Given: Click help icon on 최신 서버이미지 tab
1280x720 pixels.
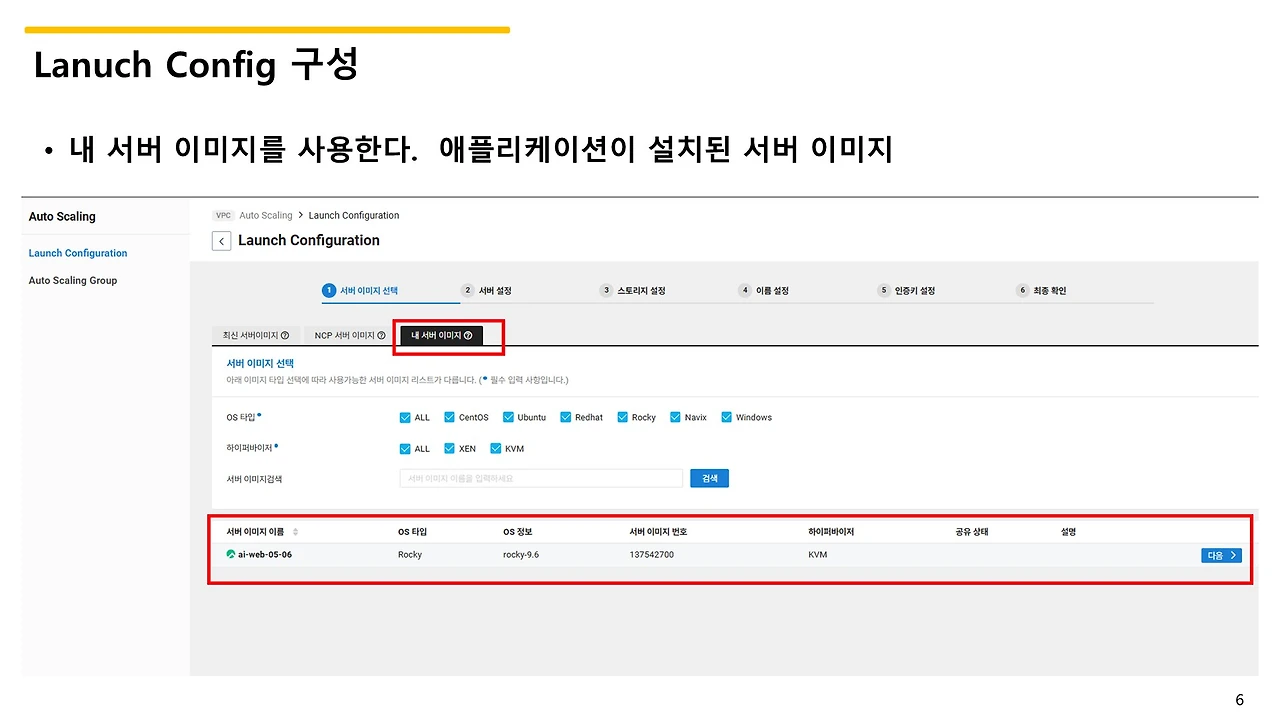Looking at the screenshot, I should tap(285, 336).
